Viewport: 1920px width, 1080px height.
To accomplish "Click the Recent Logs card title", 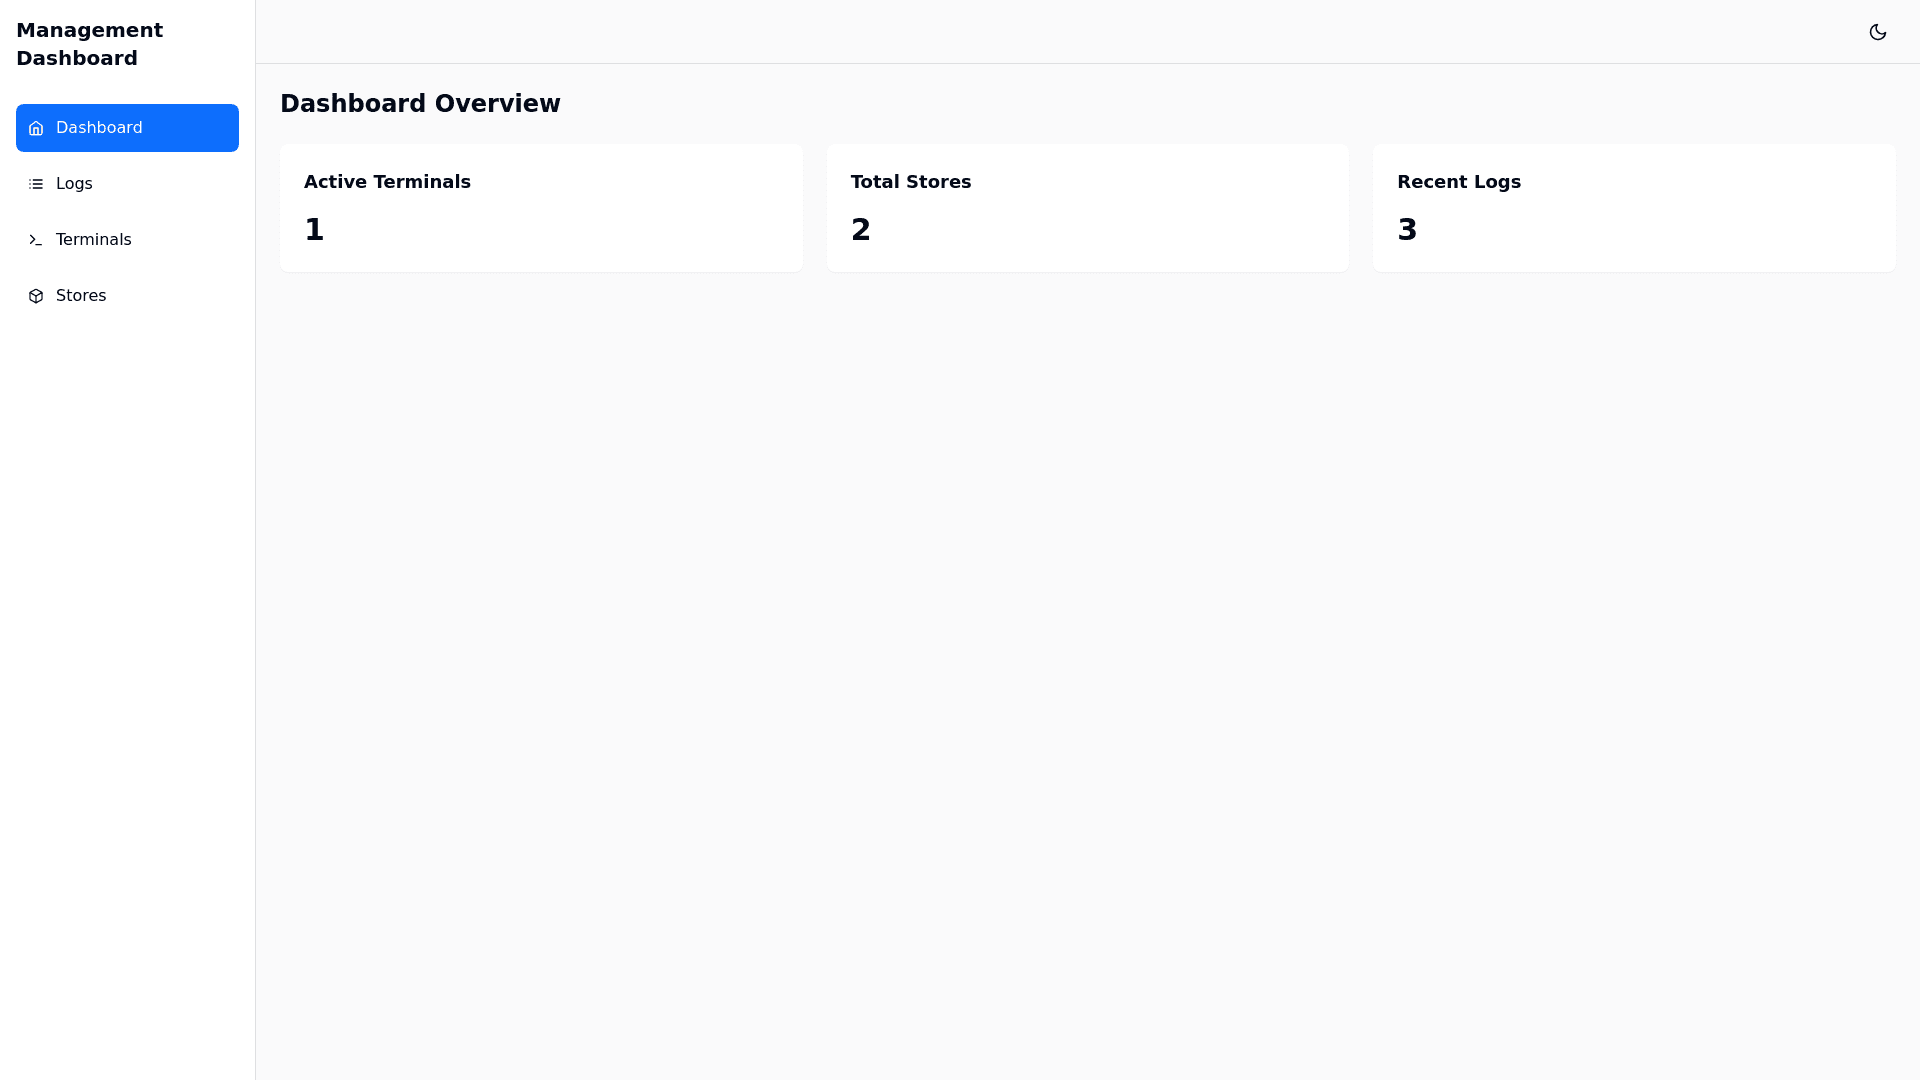I will tap(1458, 182).
